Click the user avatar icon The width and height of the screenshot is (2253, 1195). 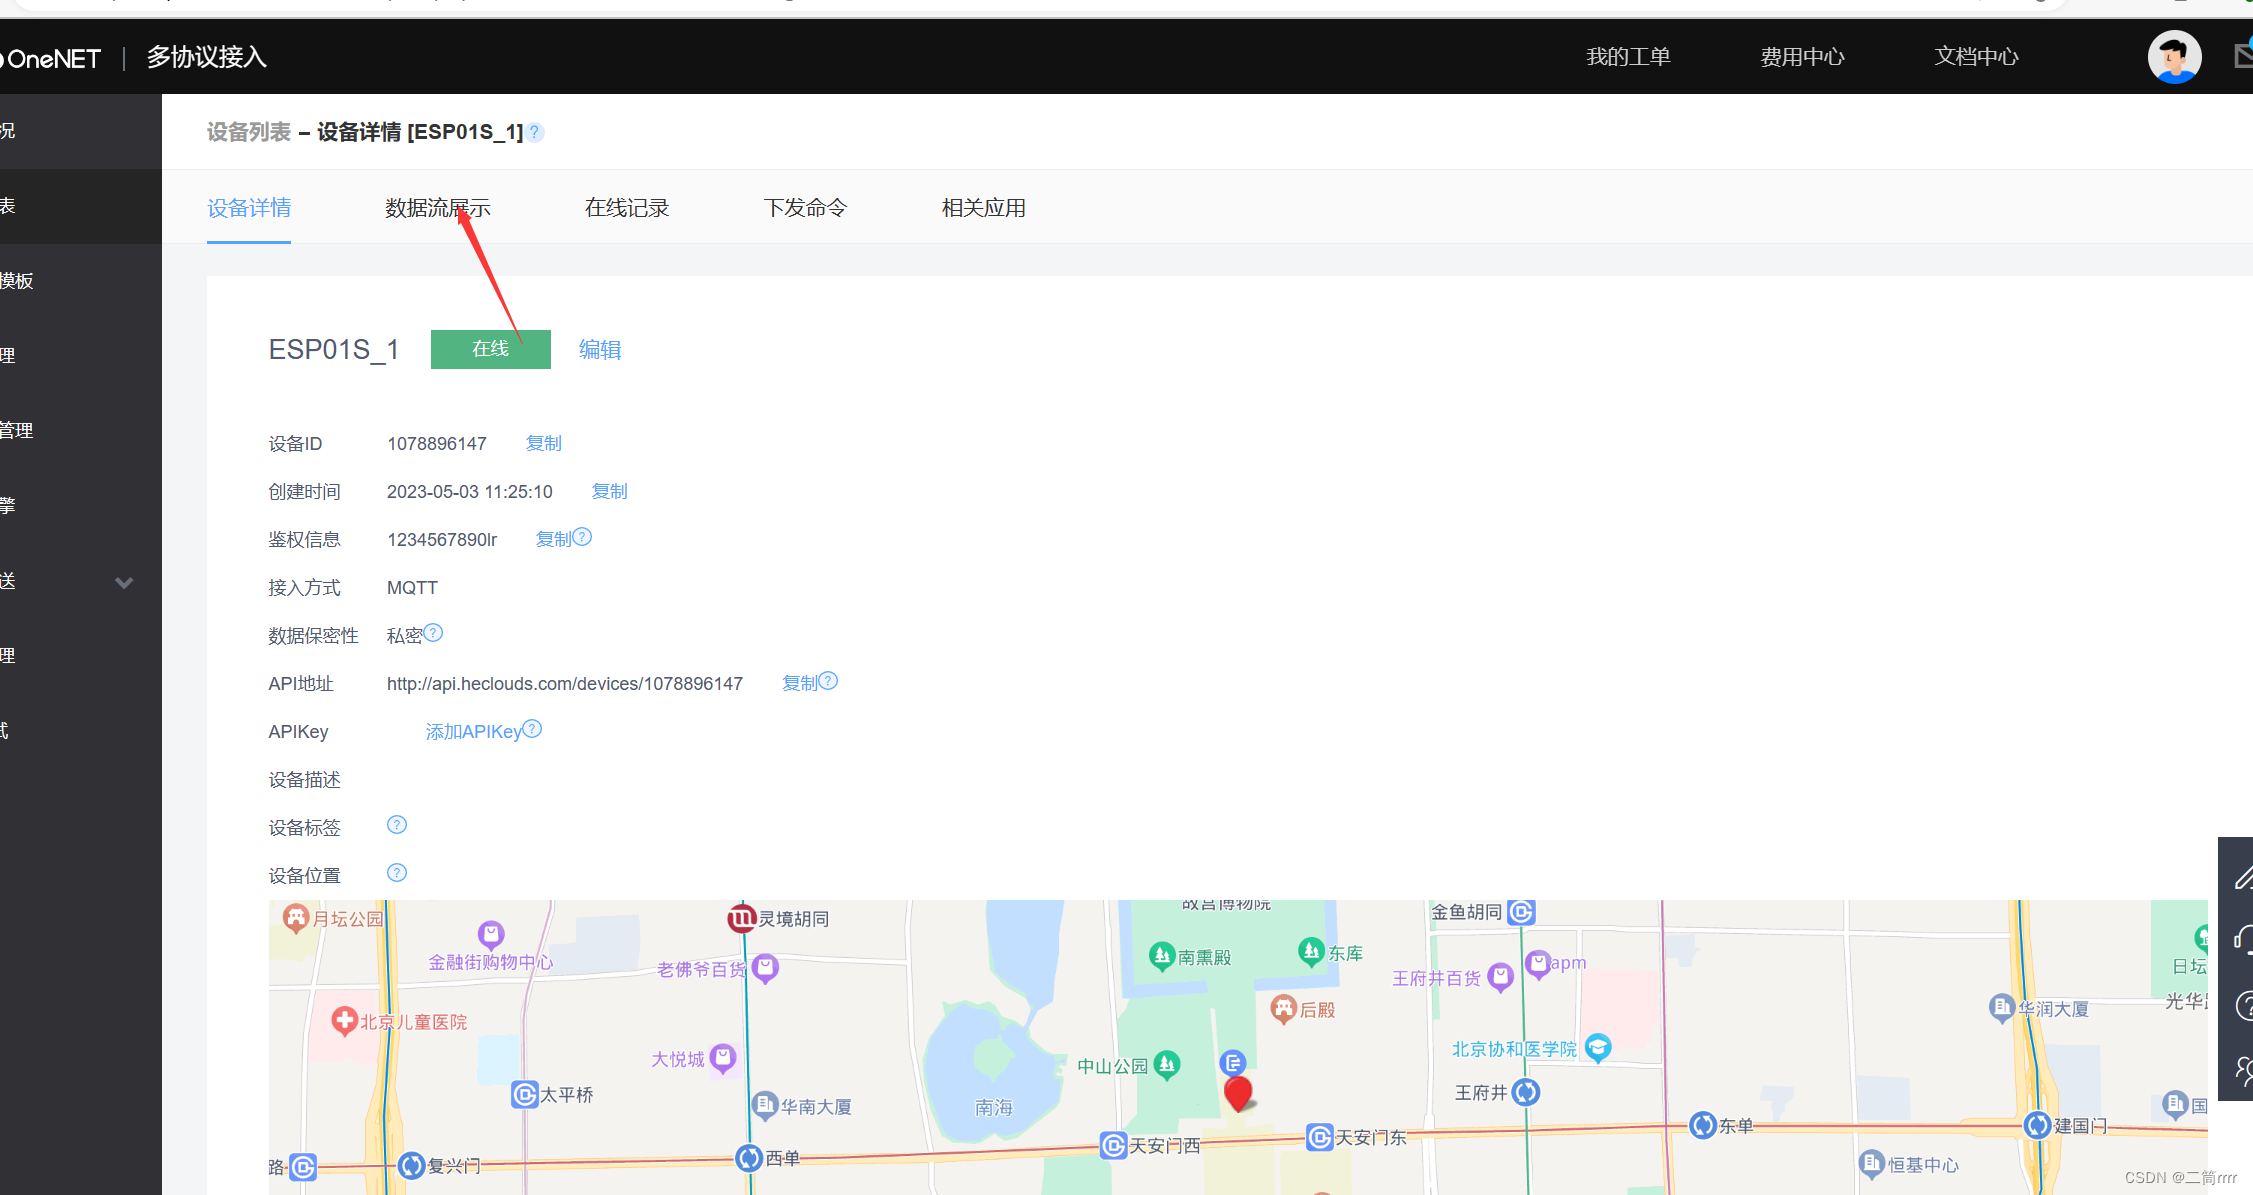click(2174, 57)
